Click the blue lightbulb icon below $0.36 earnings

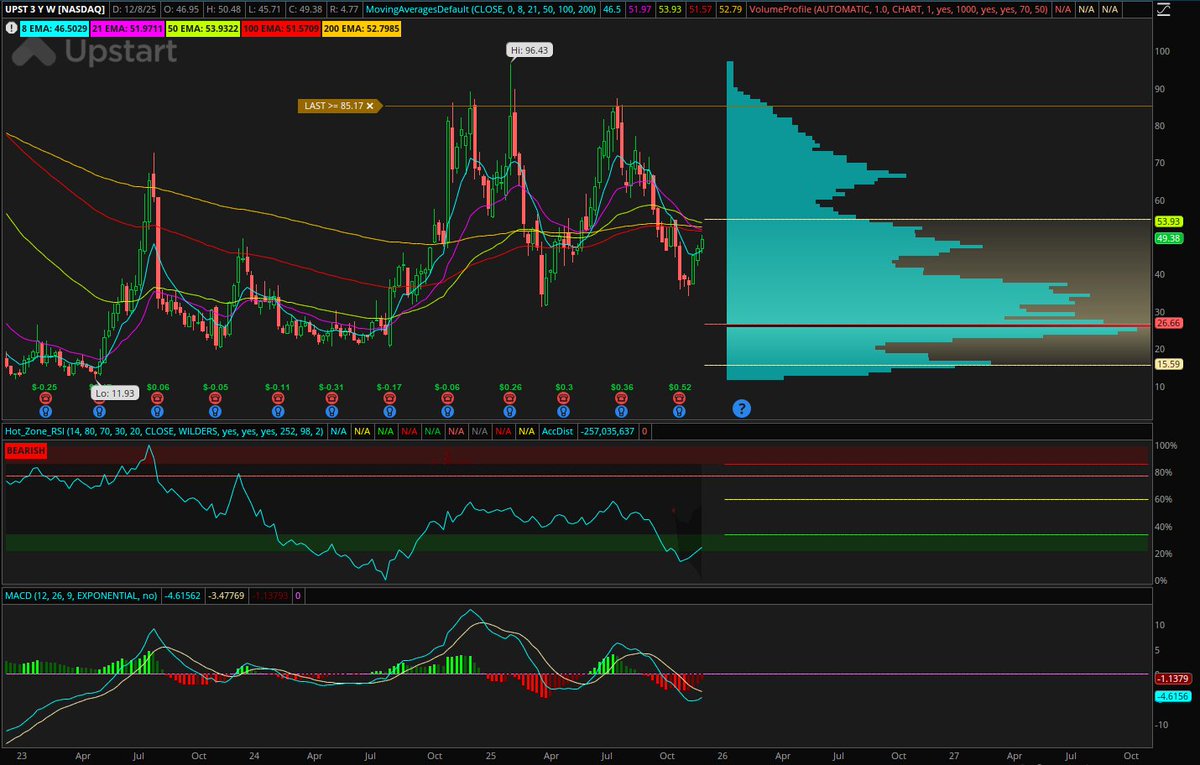(622, 410)
